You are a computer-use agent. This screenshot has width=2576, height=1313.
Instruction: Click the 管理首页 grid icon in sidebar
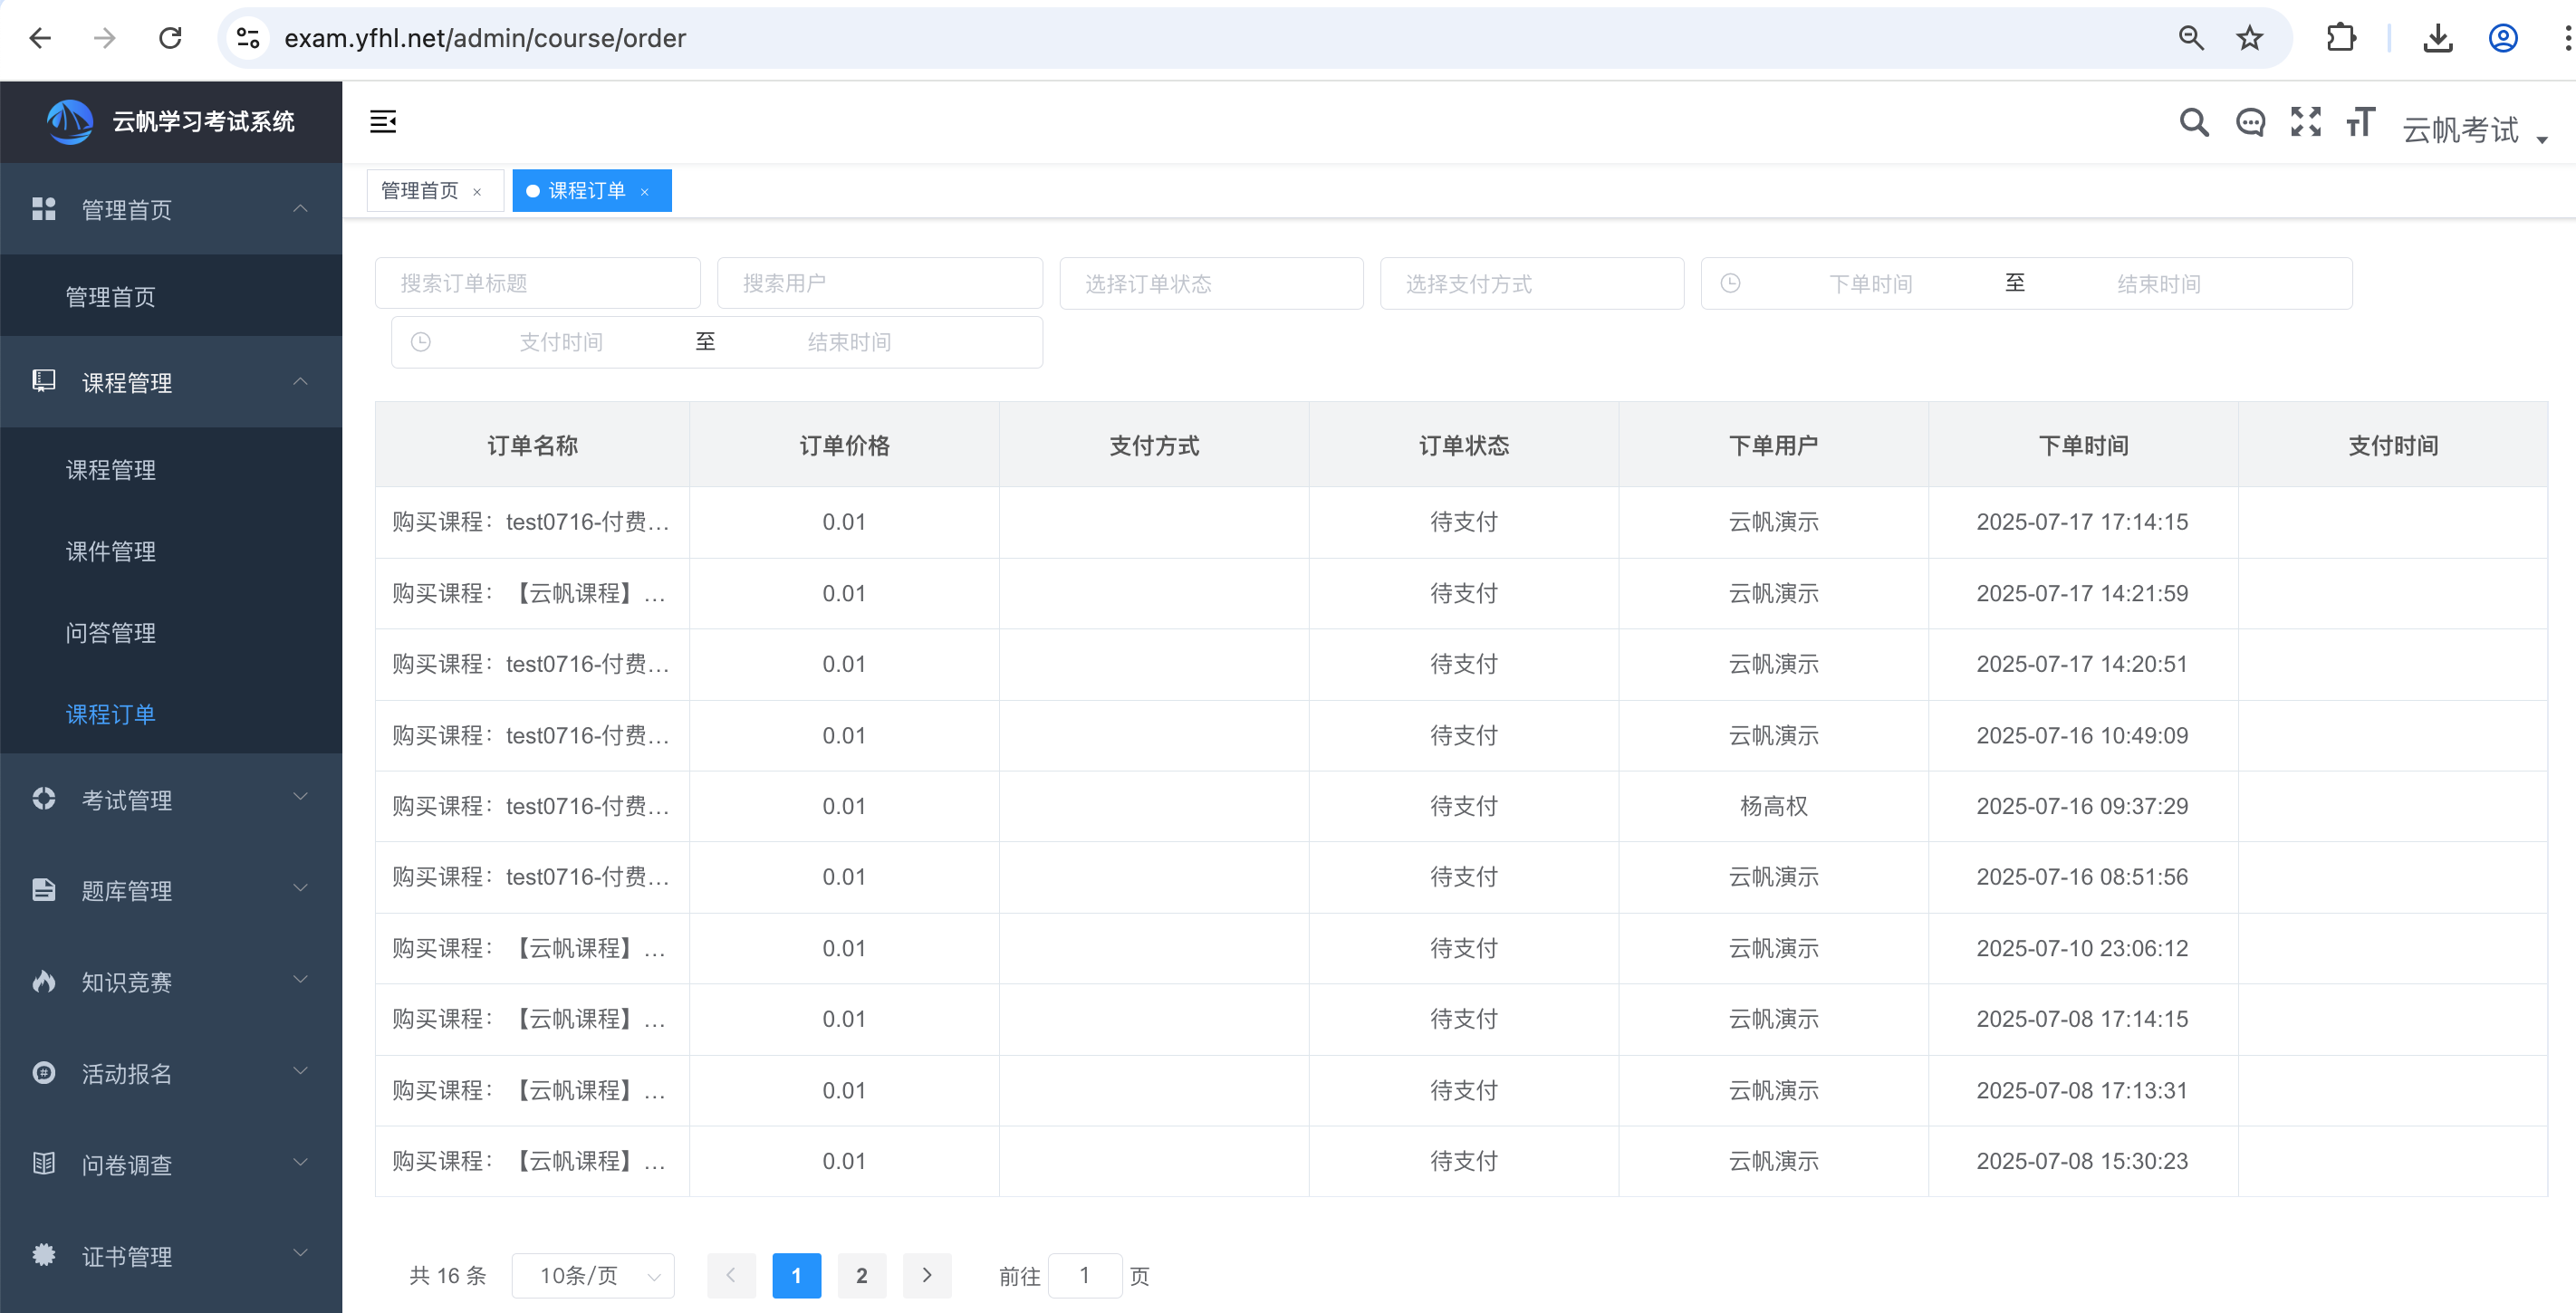[x=44, y=209]
